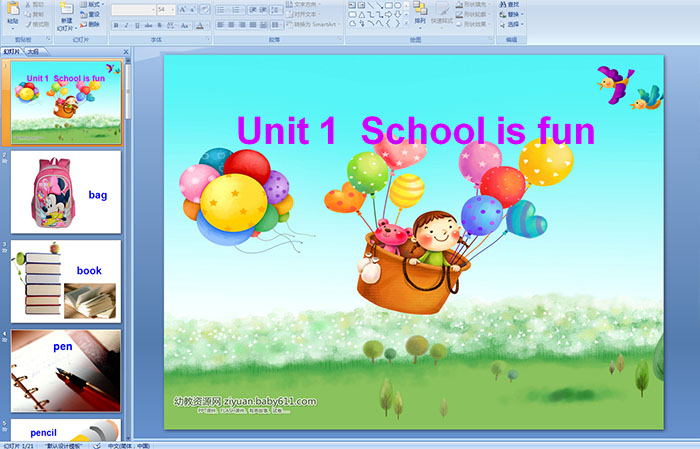Click the Replace (替换) button
This screenshot has height=449, width=700.
click(x=511, y=14)
